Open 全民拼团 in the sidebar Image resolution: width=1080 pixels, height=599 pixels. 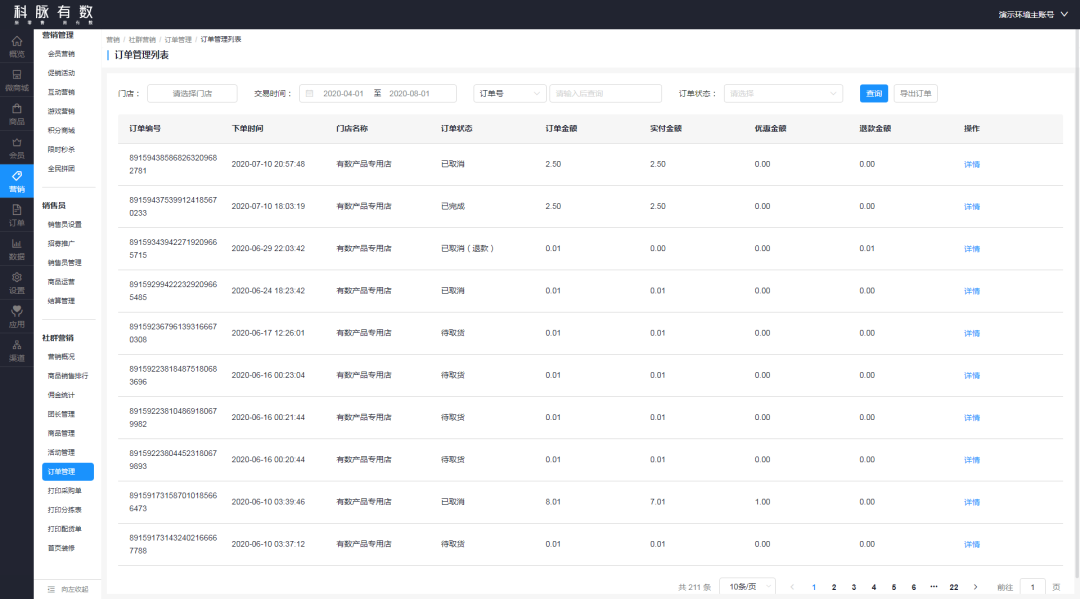click(x=61, y=169)
